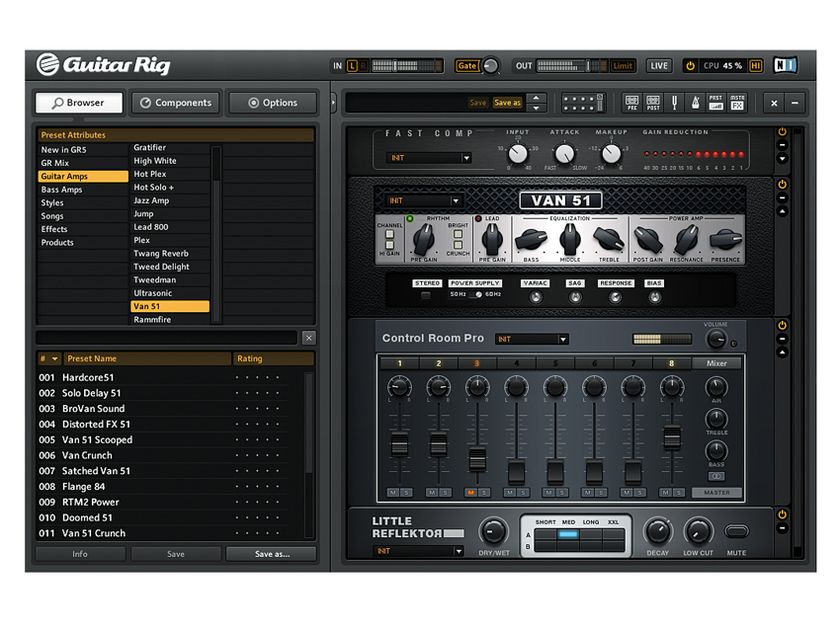Viewport: 840px width, 630px height.
Task: Open the virtual Rig Kontrol icon
Action: tap(585, 102)
